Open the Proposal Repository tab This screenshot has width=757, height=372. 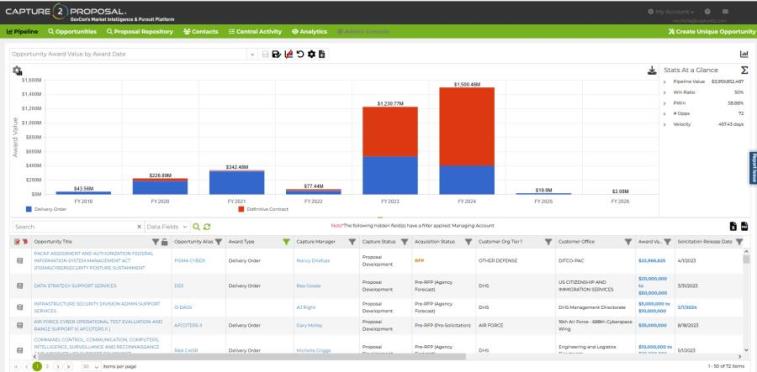coord(140,31)
